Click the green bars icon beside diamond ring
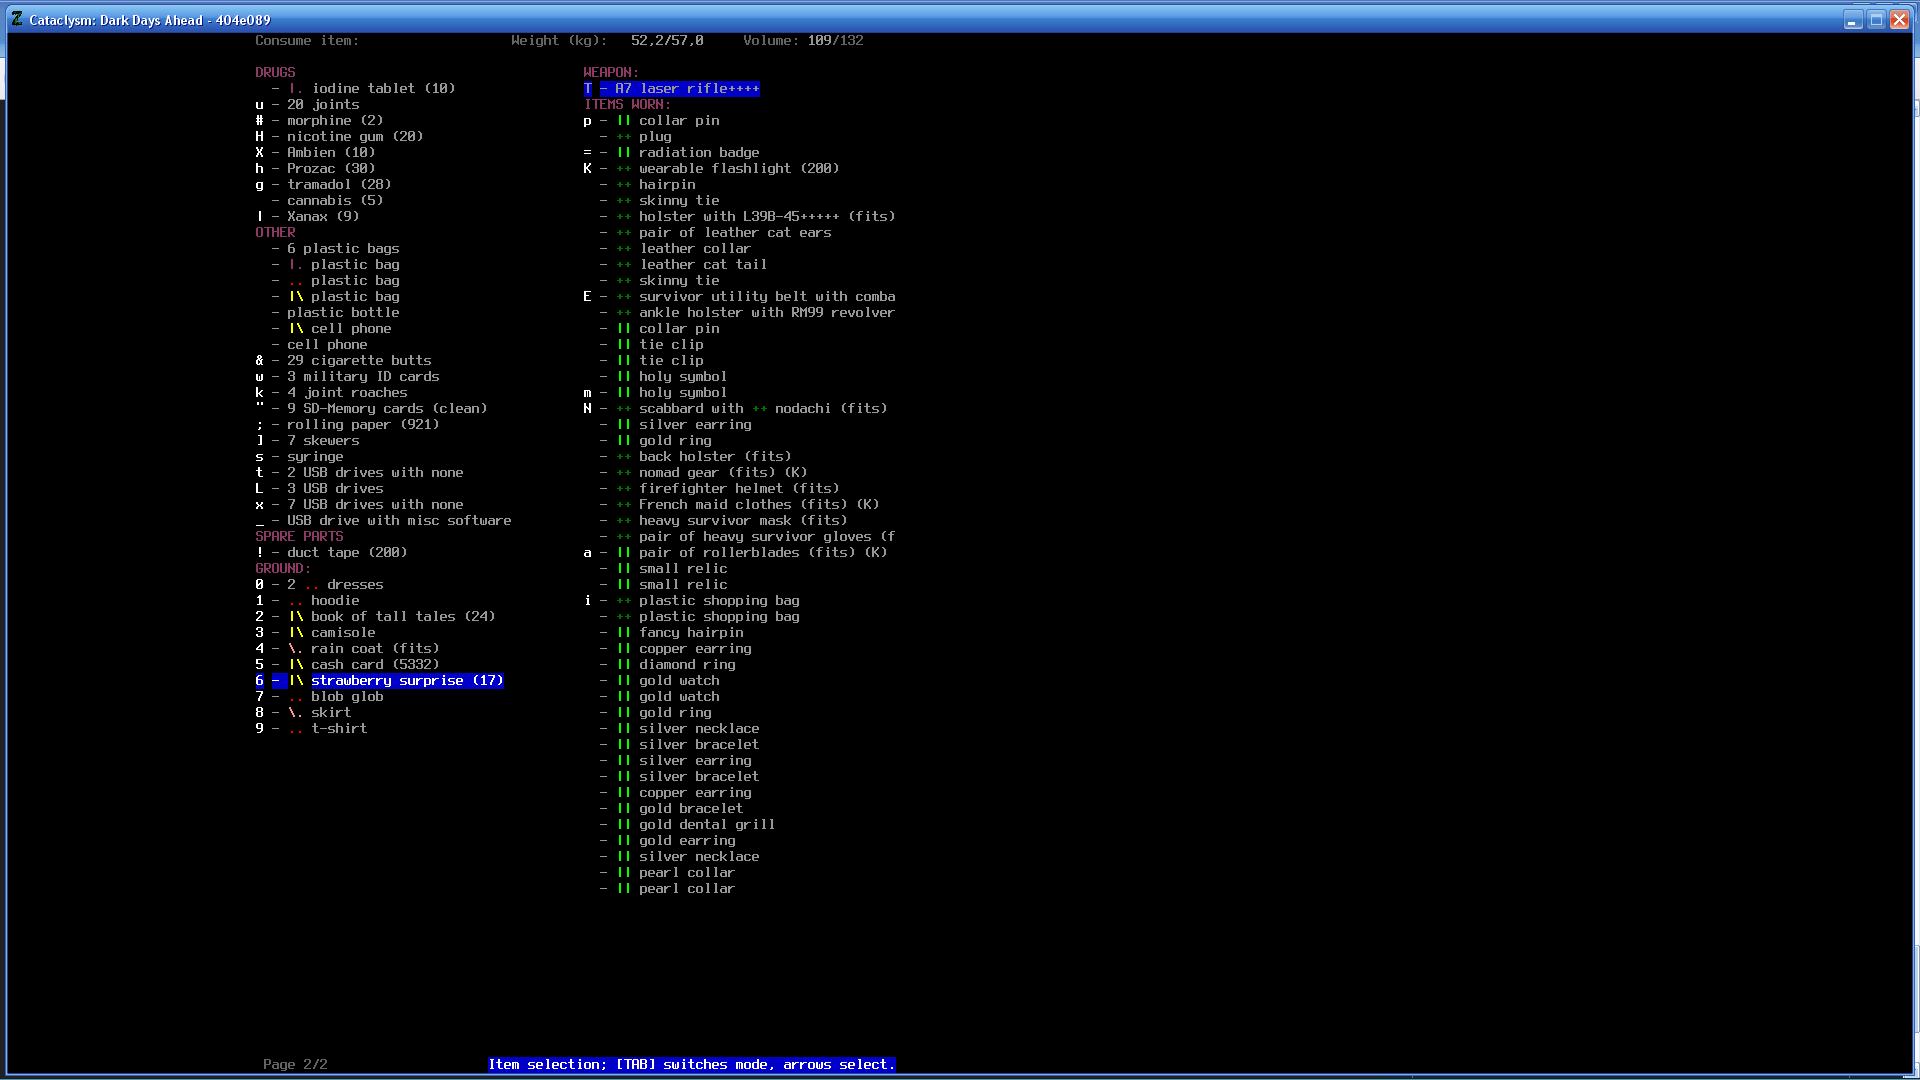 624,665
